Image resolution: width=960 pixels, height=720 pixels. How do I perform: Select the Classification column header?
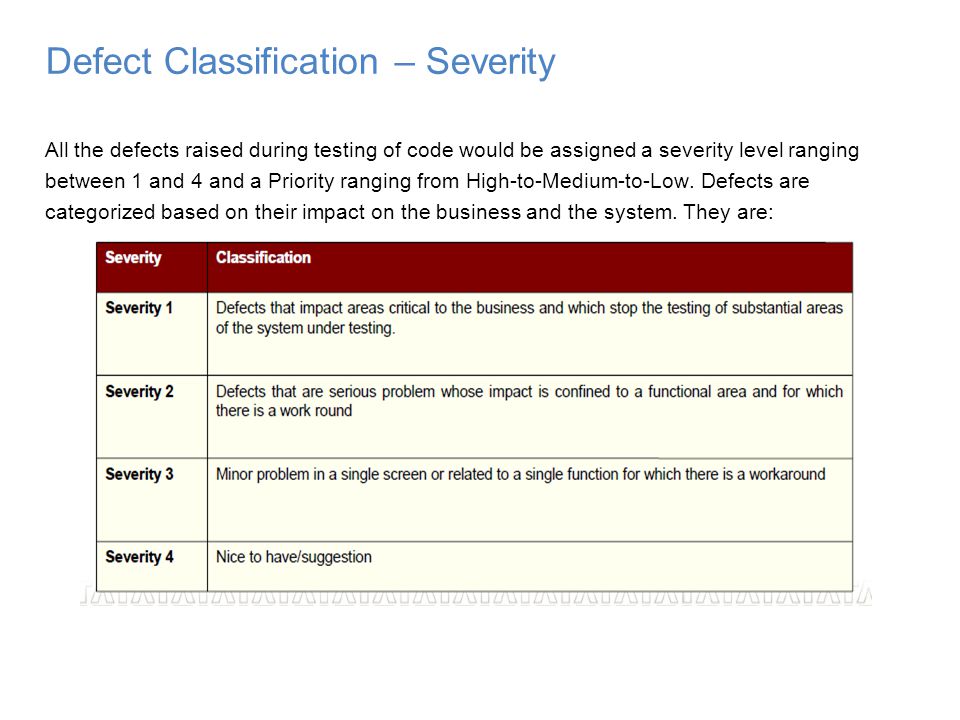(x=263, y=257)
